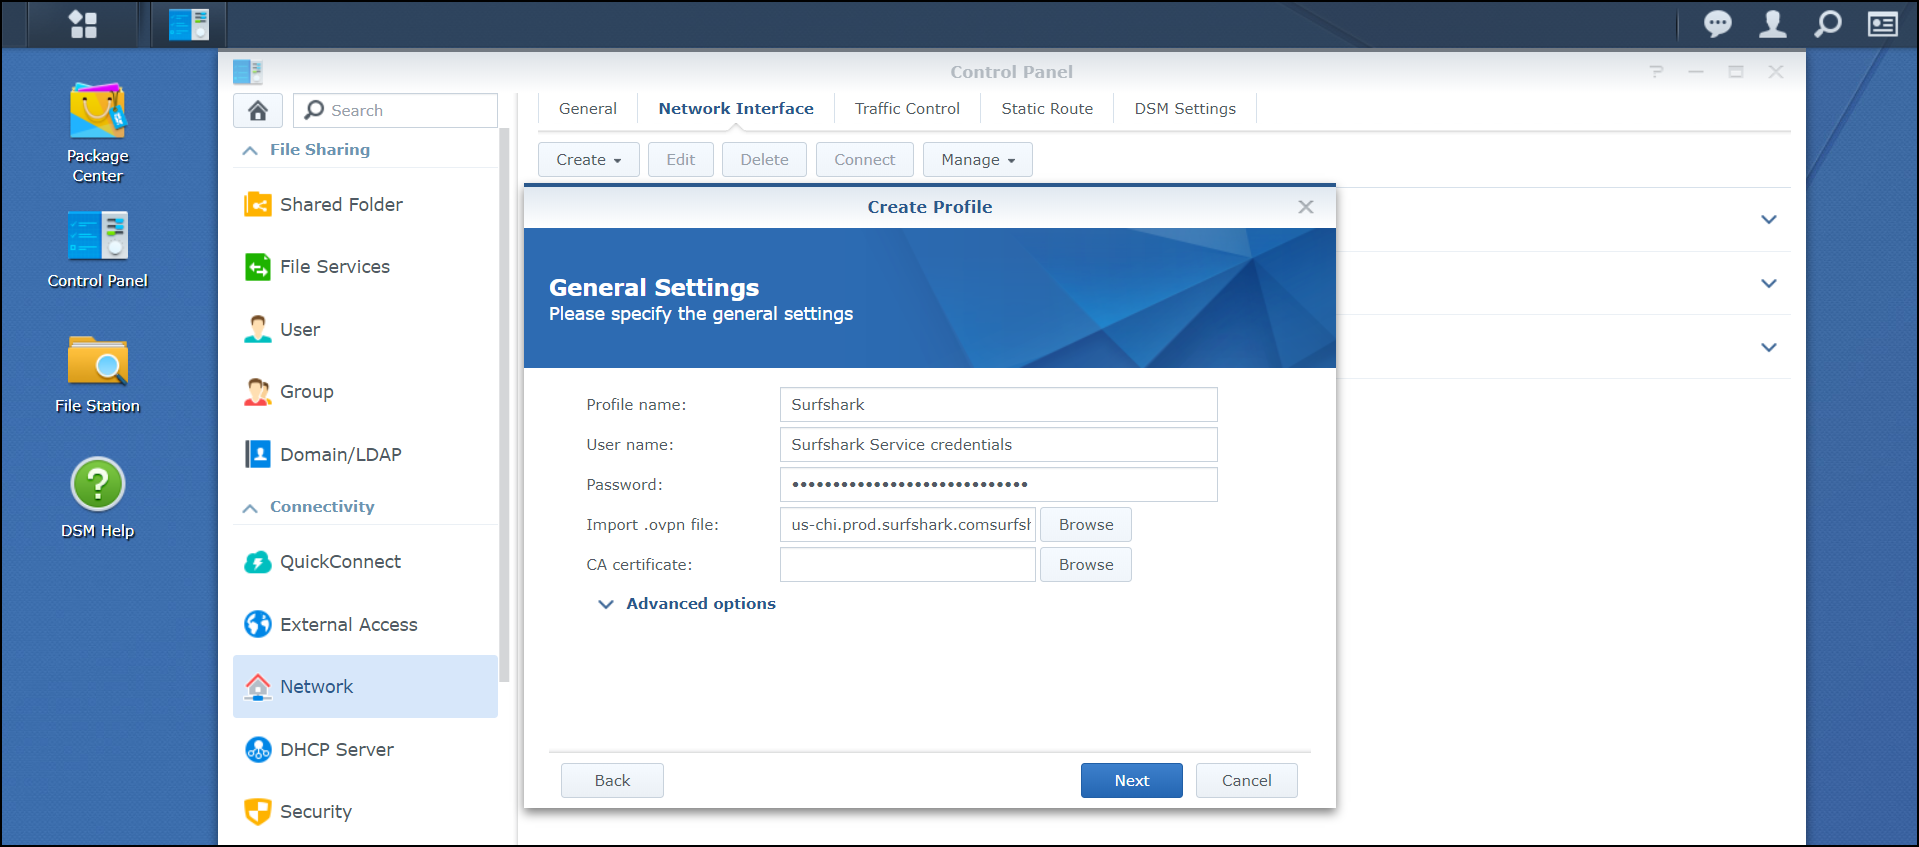Image resolution: width=1919 pixels, height=847 pixels.
Task: Click the CA certificate field
Action: [x=908, y=565]
